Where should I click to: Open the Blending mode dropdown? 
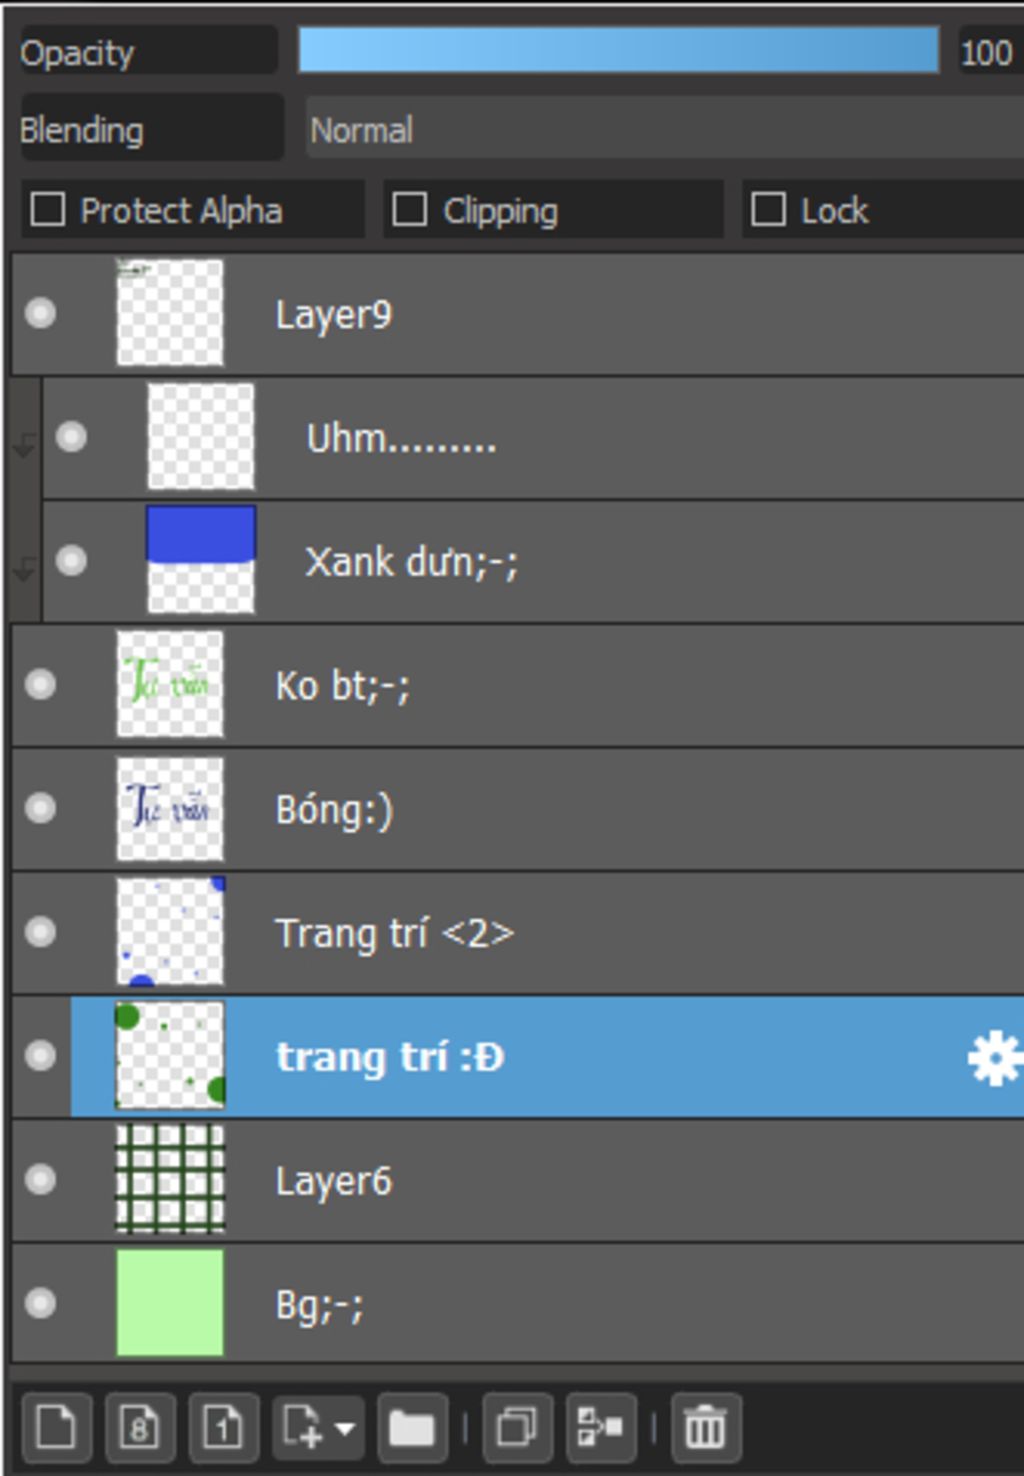pyautogui.click(x=664, y=129)
